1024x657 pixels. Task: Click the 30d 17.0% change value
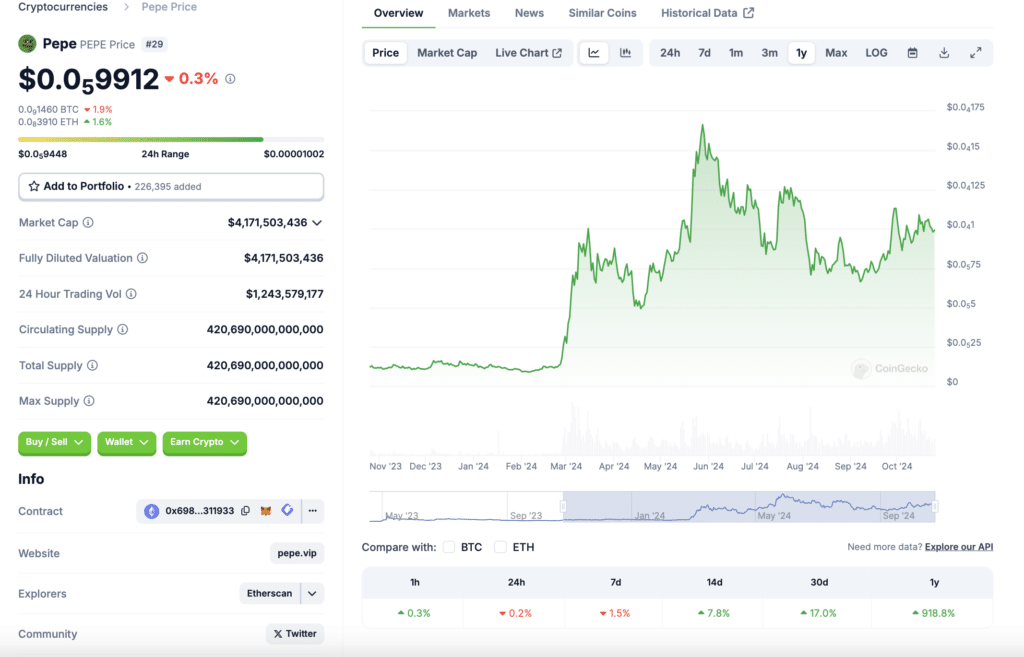pyautogui.click(x=818, y=613)
